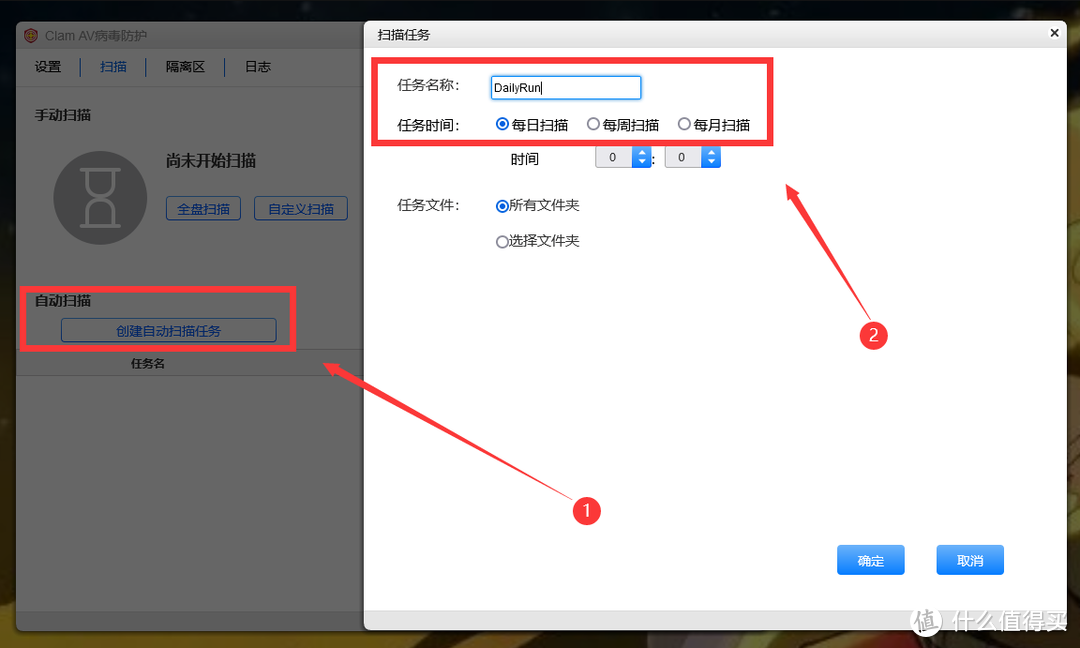Increment the hour value with its up arrow
1080x648 pixels.
tap(641, 152)
